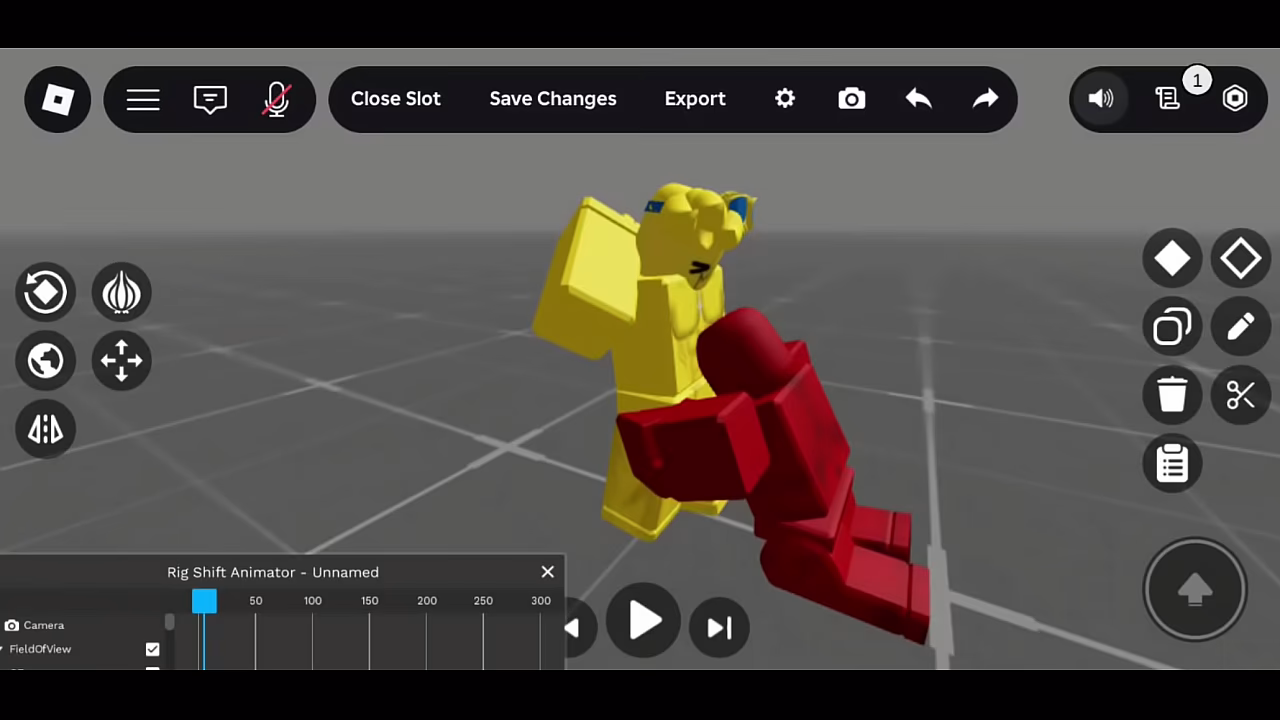Unmute the microphone
The height and width of the screenshot is (720, 1280).
(x=277, y=99)
